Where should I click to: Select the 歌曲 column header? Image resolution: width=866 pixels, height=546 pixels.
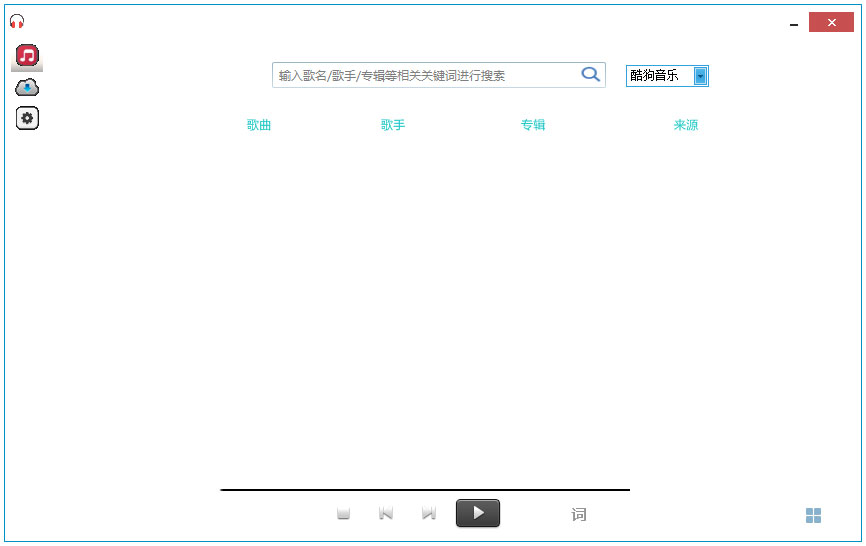tap(259, 125)
